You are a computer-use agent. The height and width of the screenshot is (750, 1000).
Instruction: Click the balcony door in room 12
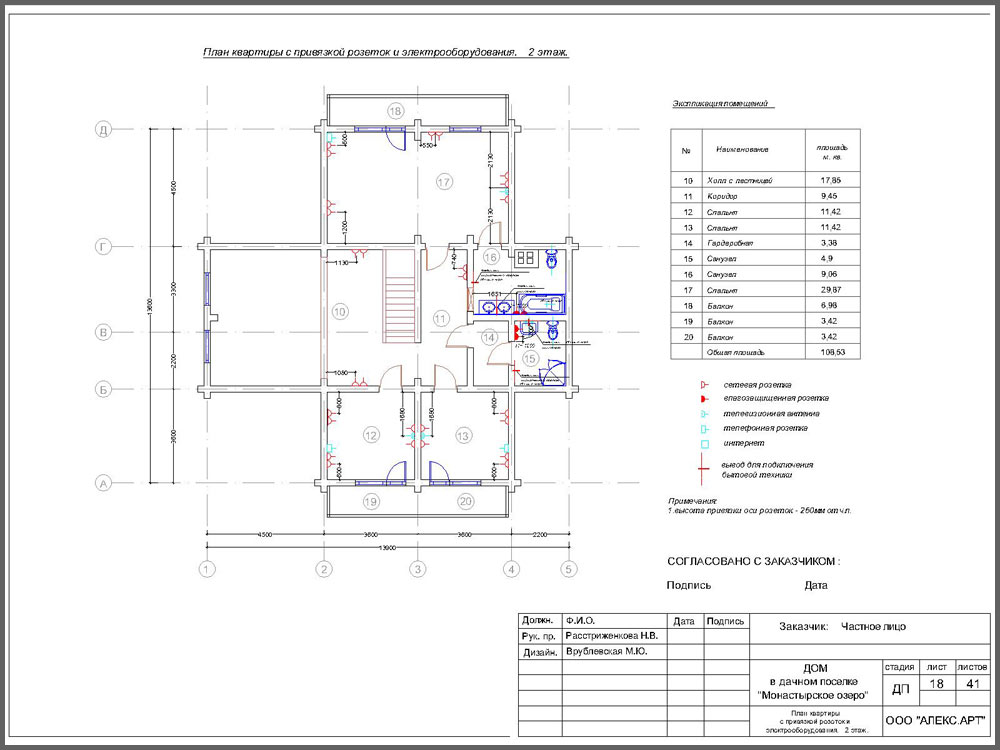[x=397, y=473]
